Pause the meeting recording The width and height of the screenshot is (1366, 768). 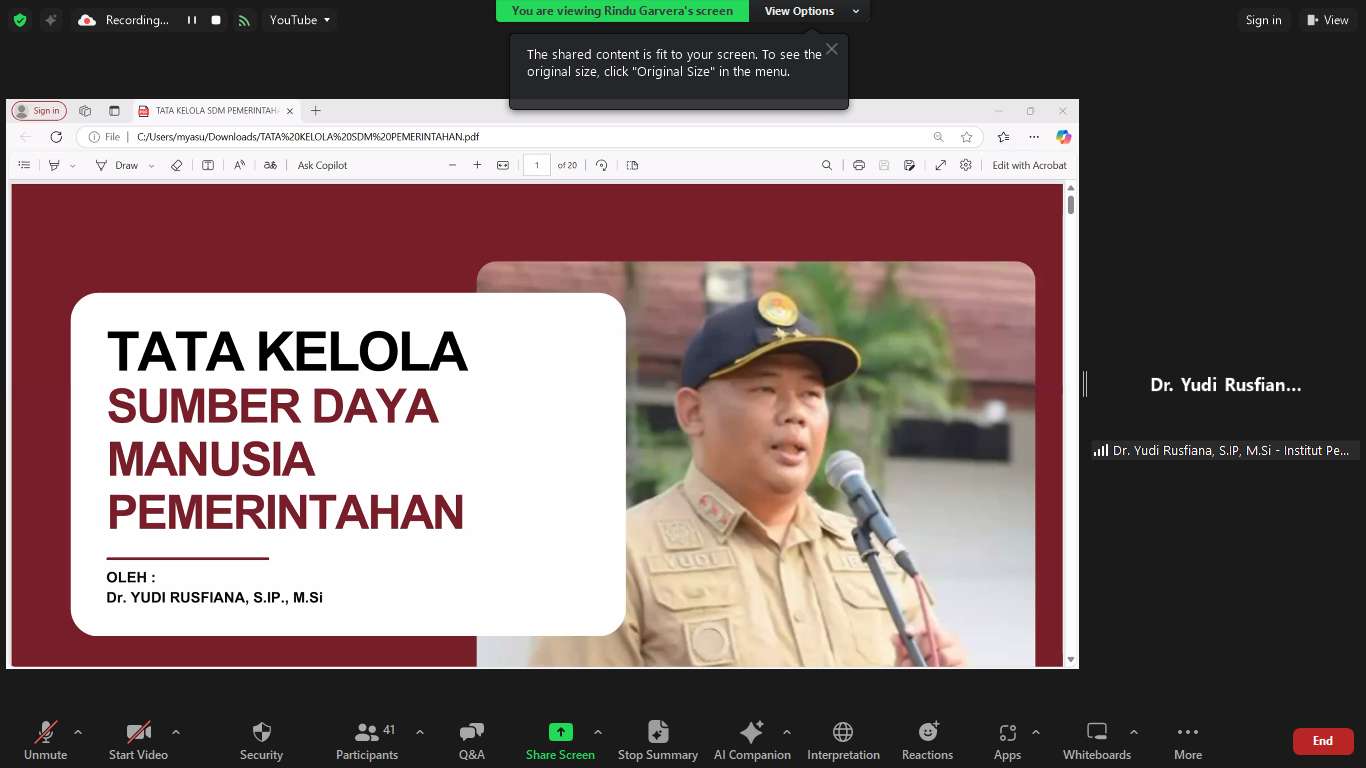(x=192, y=20)
